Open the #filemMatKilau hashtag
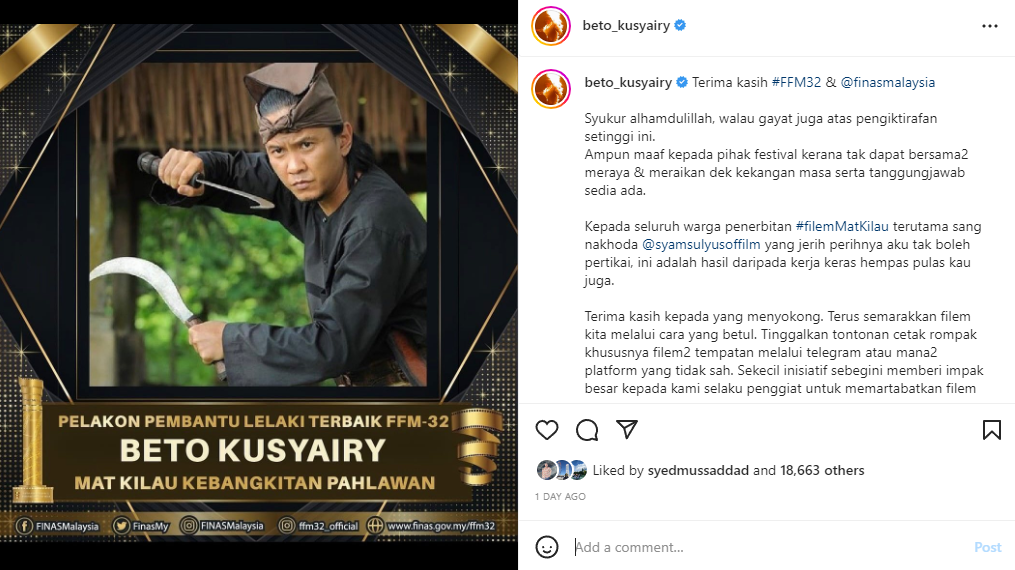Viewport: 1015px width, 570px height. (x=842, y=226)
